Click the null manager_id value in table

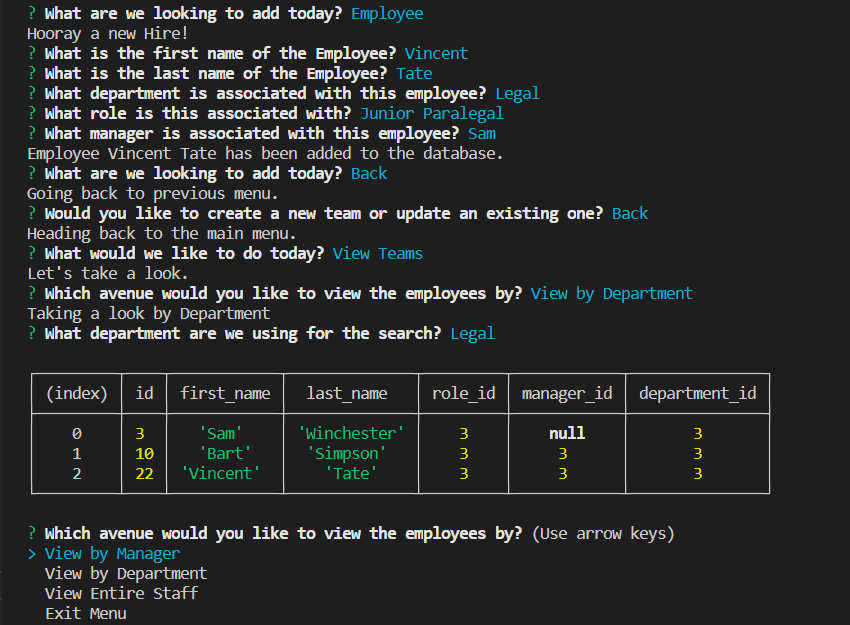point(566,432)
